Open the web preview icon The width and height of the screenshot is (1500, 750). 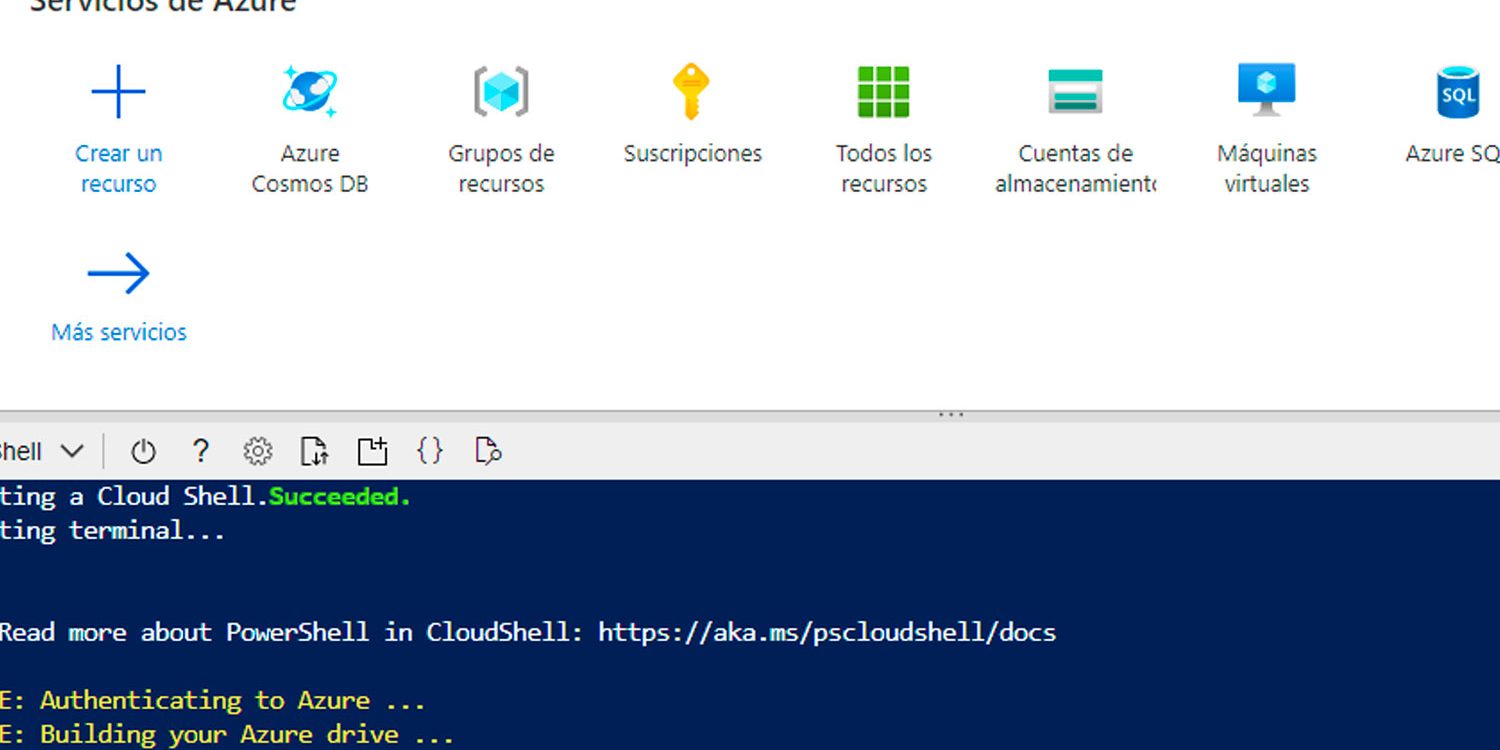pyautogui.click(x=487, y=451)
